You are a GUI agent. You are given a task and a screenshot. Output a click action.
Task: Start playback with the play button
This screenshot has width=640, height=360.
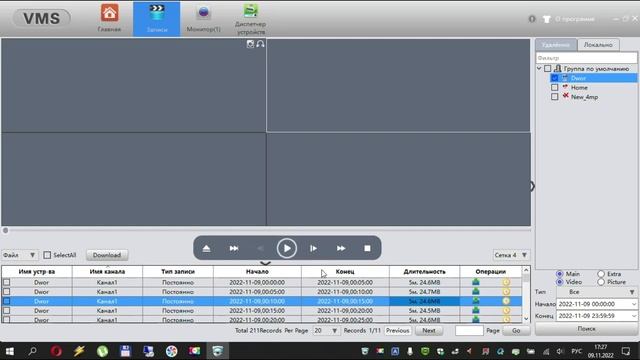click(x=287, y=248)
